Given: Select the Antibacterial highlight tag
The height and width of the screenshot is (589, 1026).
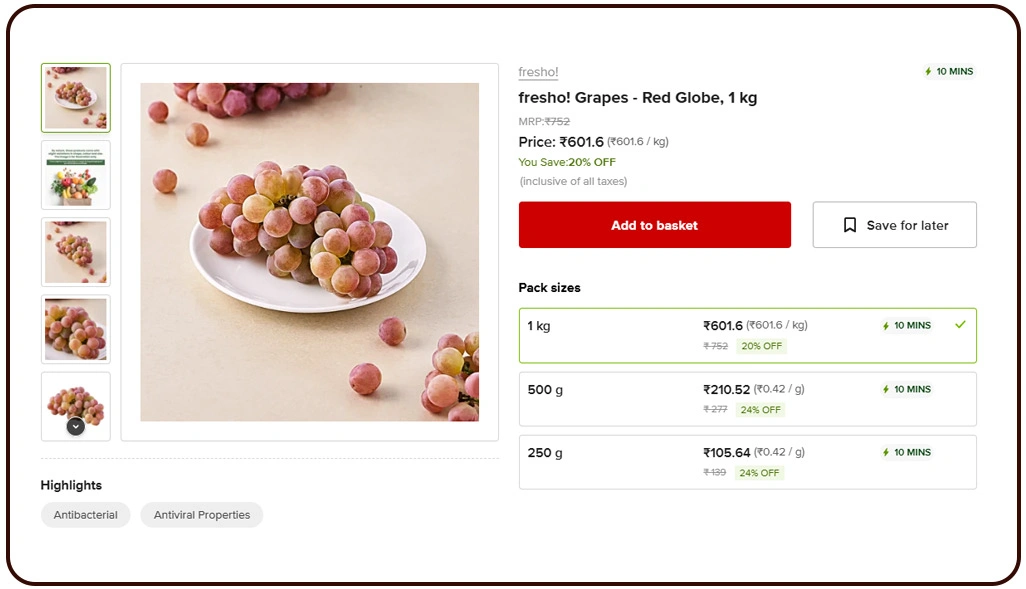Looking at the screenshot, I should [x=85, y=515].
